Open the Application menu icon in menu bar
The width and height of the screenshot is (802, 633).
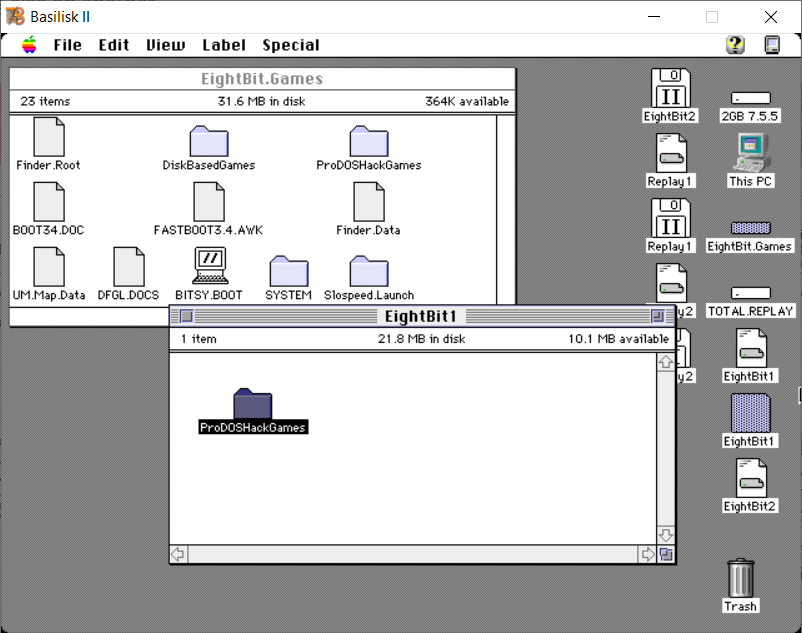tap(772, 45)
